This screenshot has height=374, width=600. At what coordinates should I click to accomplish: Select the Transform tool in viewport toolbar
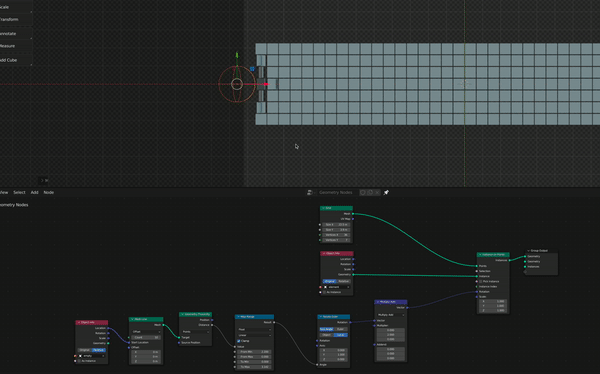point(15,20)
